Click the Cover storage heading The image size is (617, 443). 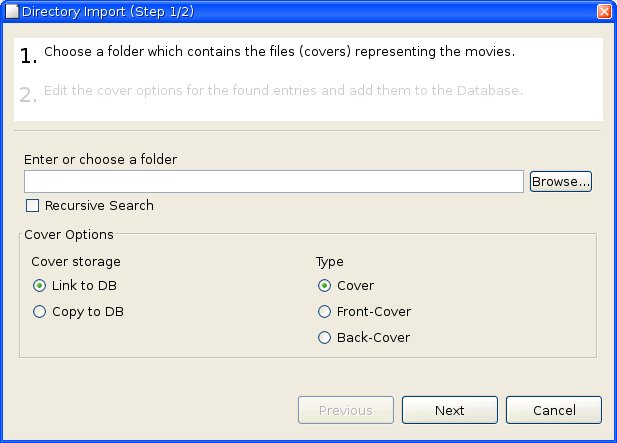tap(76, 262)
